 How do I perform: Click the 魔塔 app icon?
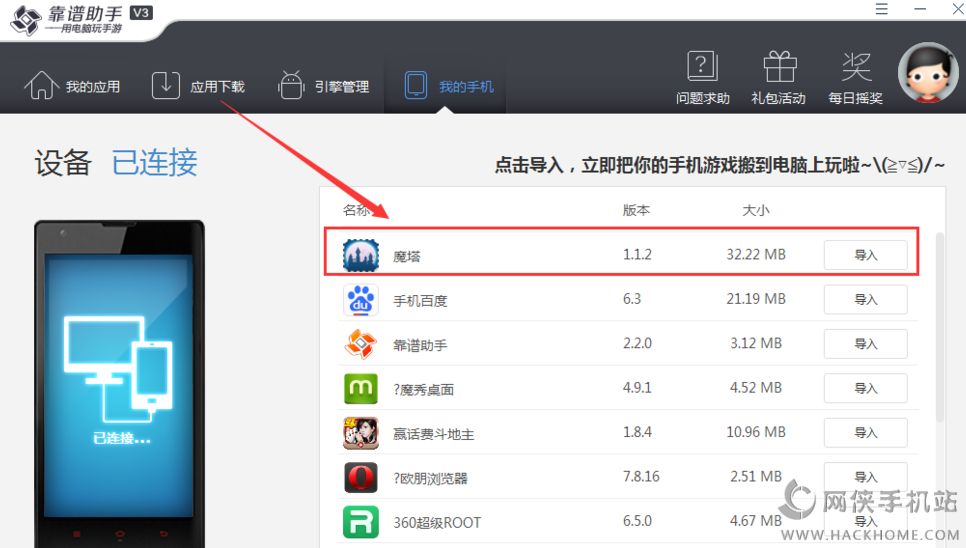point(360,255)
